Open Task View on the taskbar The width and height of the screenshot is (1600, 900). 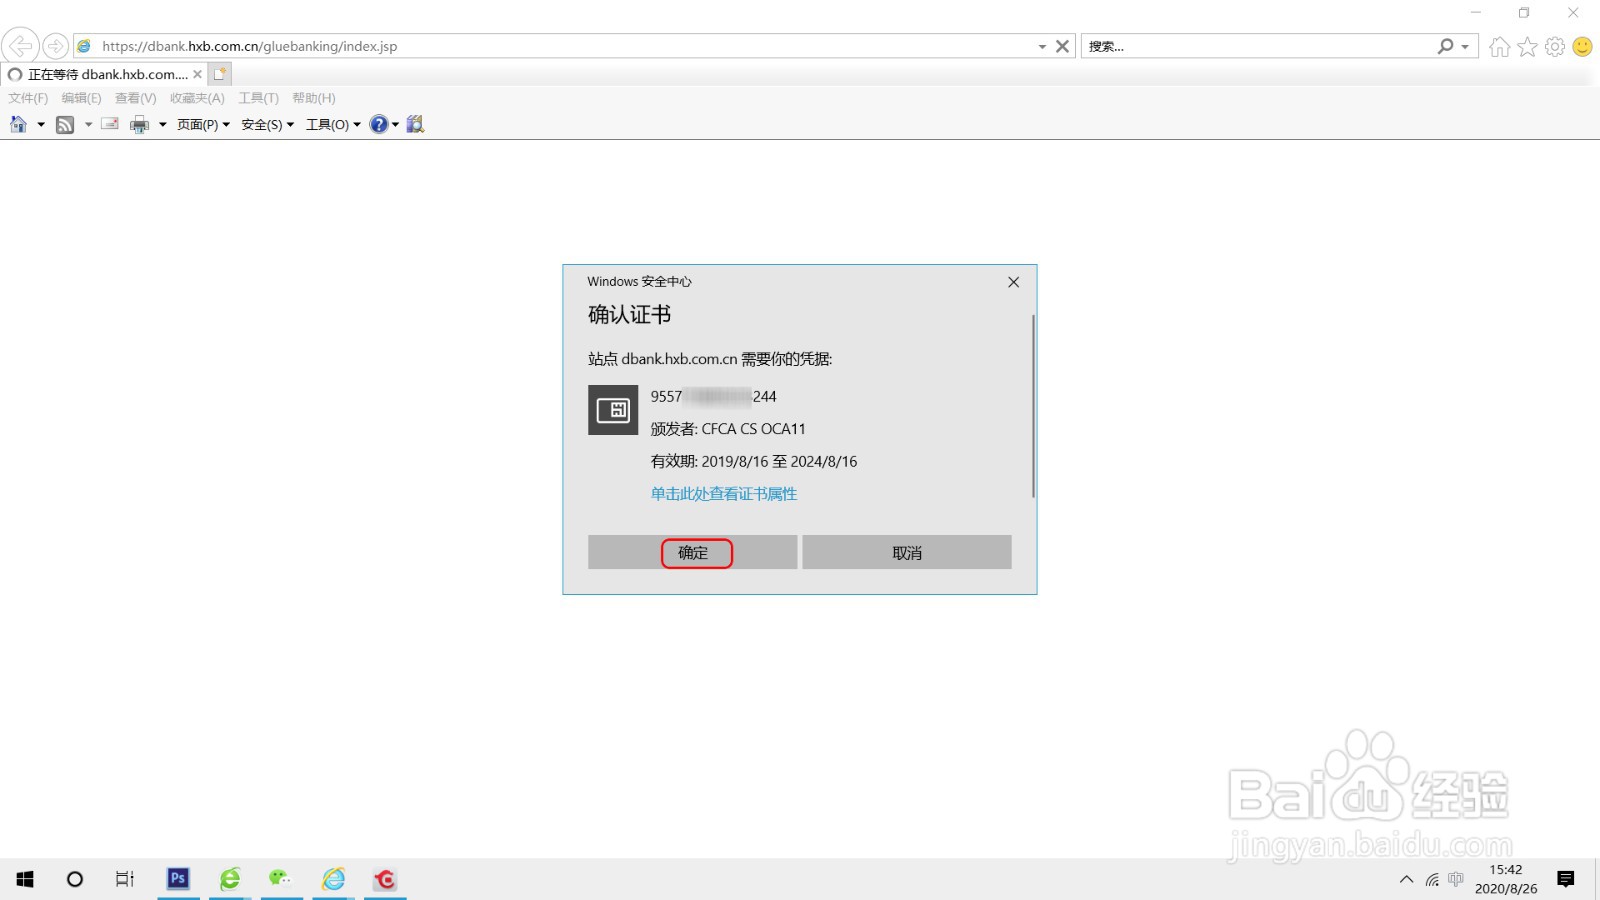[125, 879]
